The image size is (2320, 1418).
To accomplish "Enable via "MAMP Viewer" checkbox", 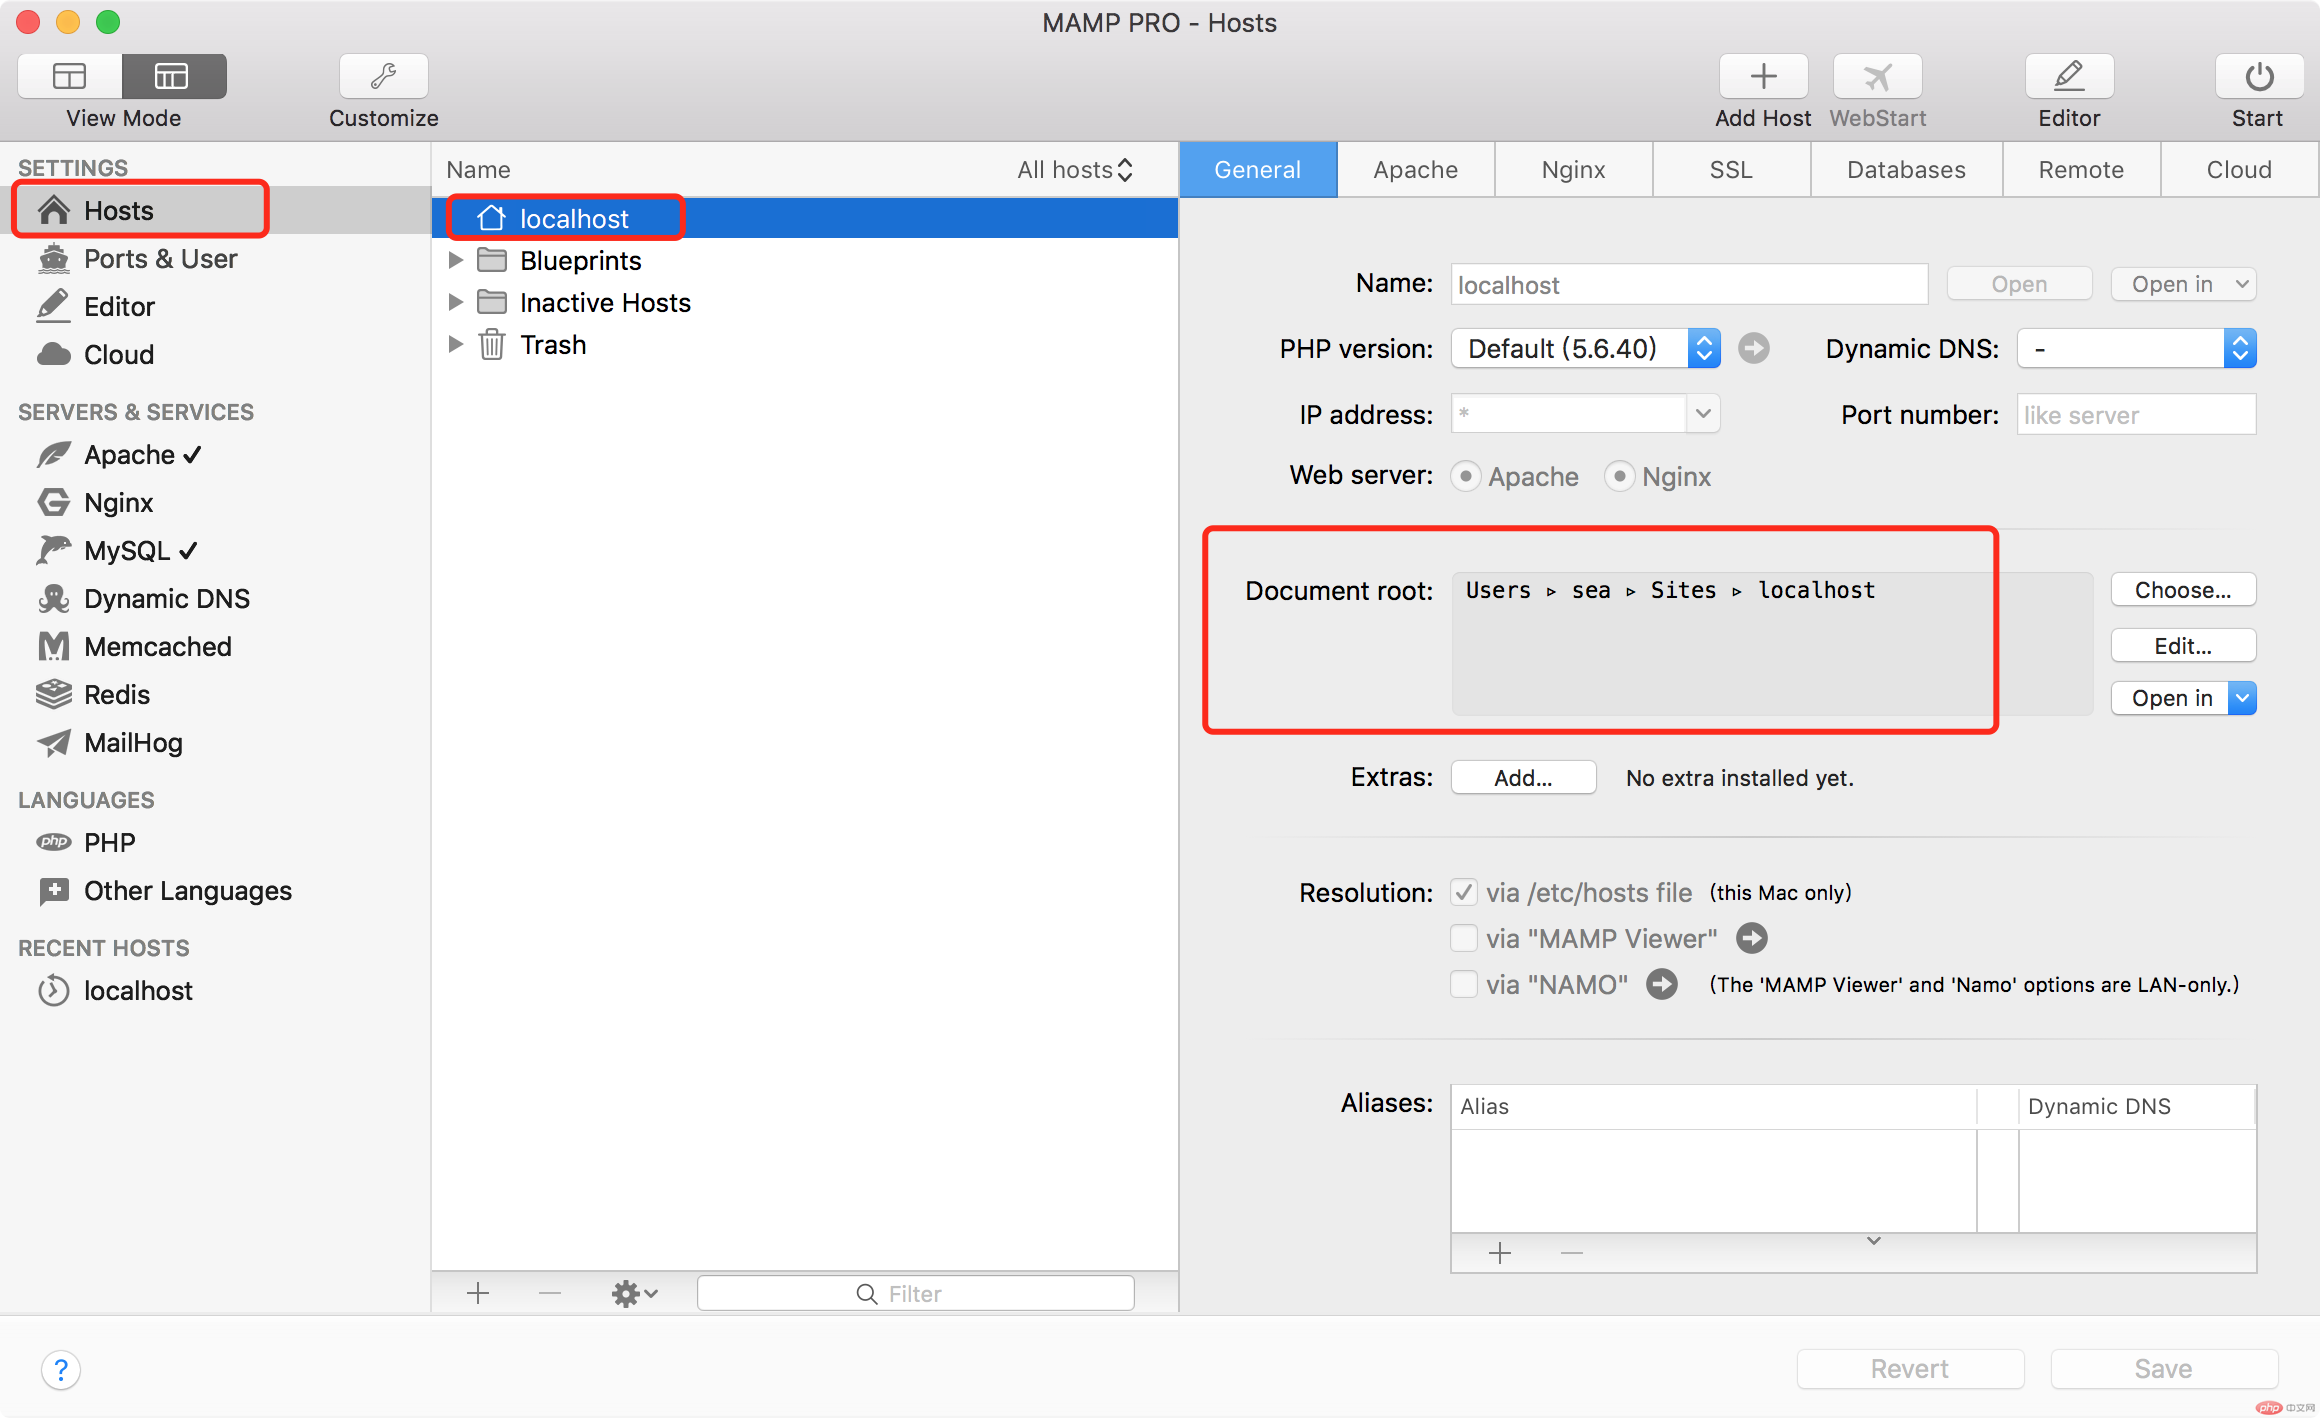I will pyautogui.click(x=1464, y=938).
